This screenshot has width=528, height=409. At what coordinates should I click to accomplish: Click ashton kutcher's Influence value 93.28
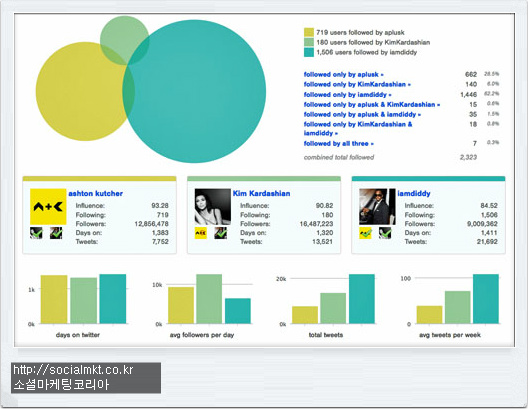coord(160,205)
